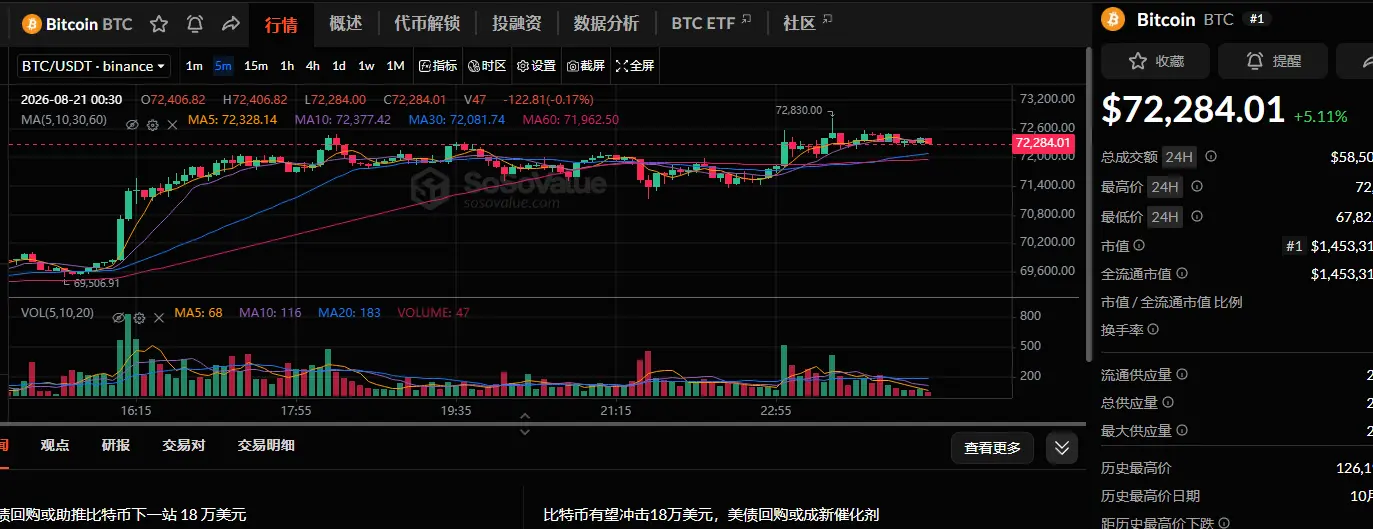Click the orange Bitcoin logo in top-left header
The width and height of the screenshot is (1373, 529).
point(31,23)
